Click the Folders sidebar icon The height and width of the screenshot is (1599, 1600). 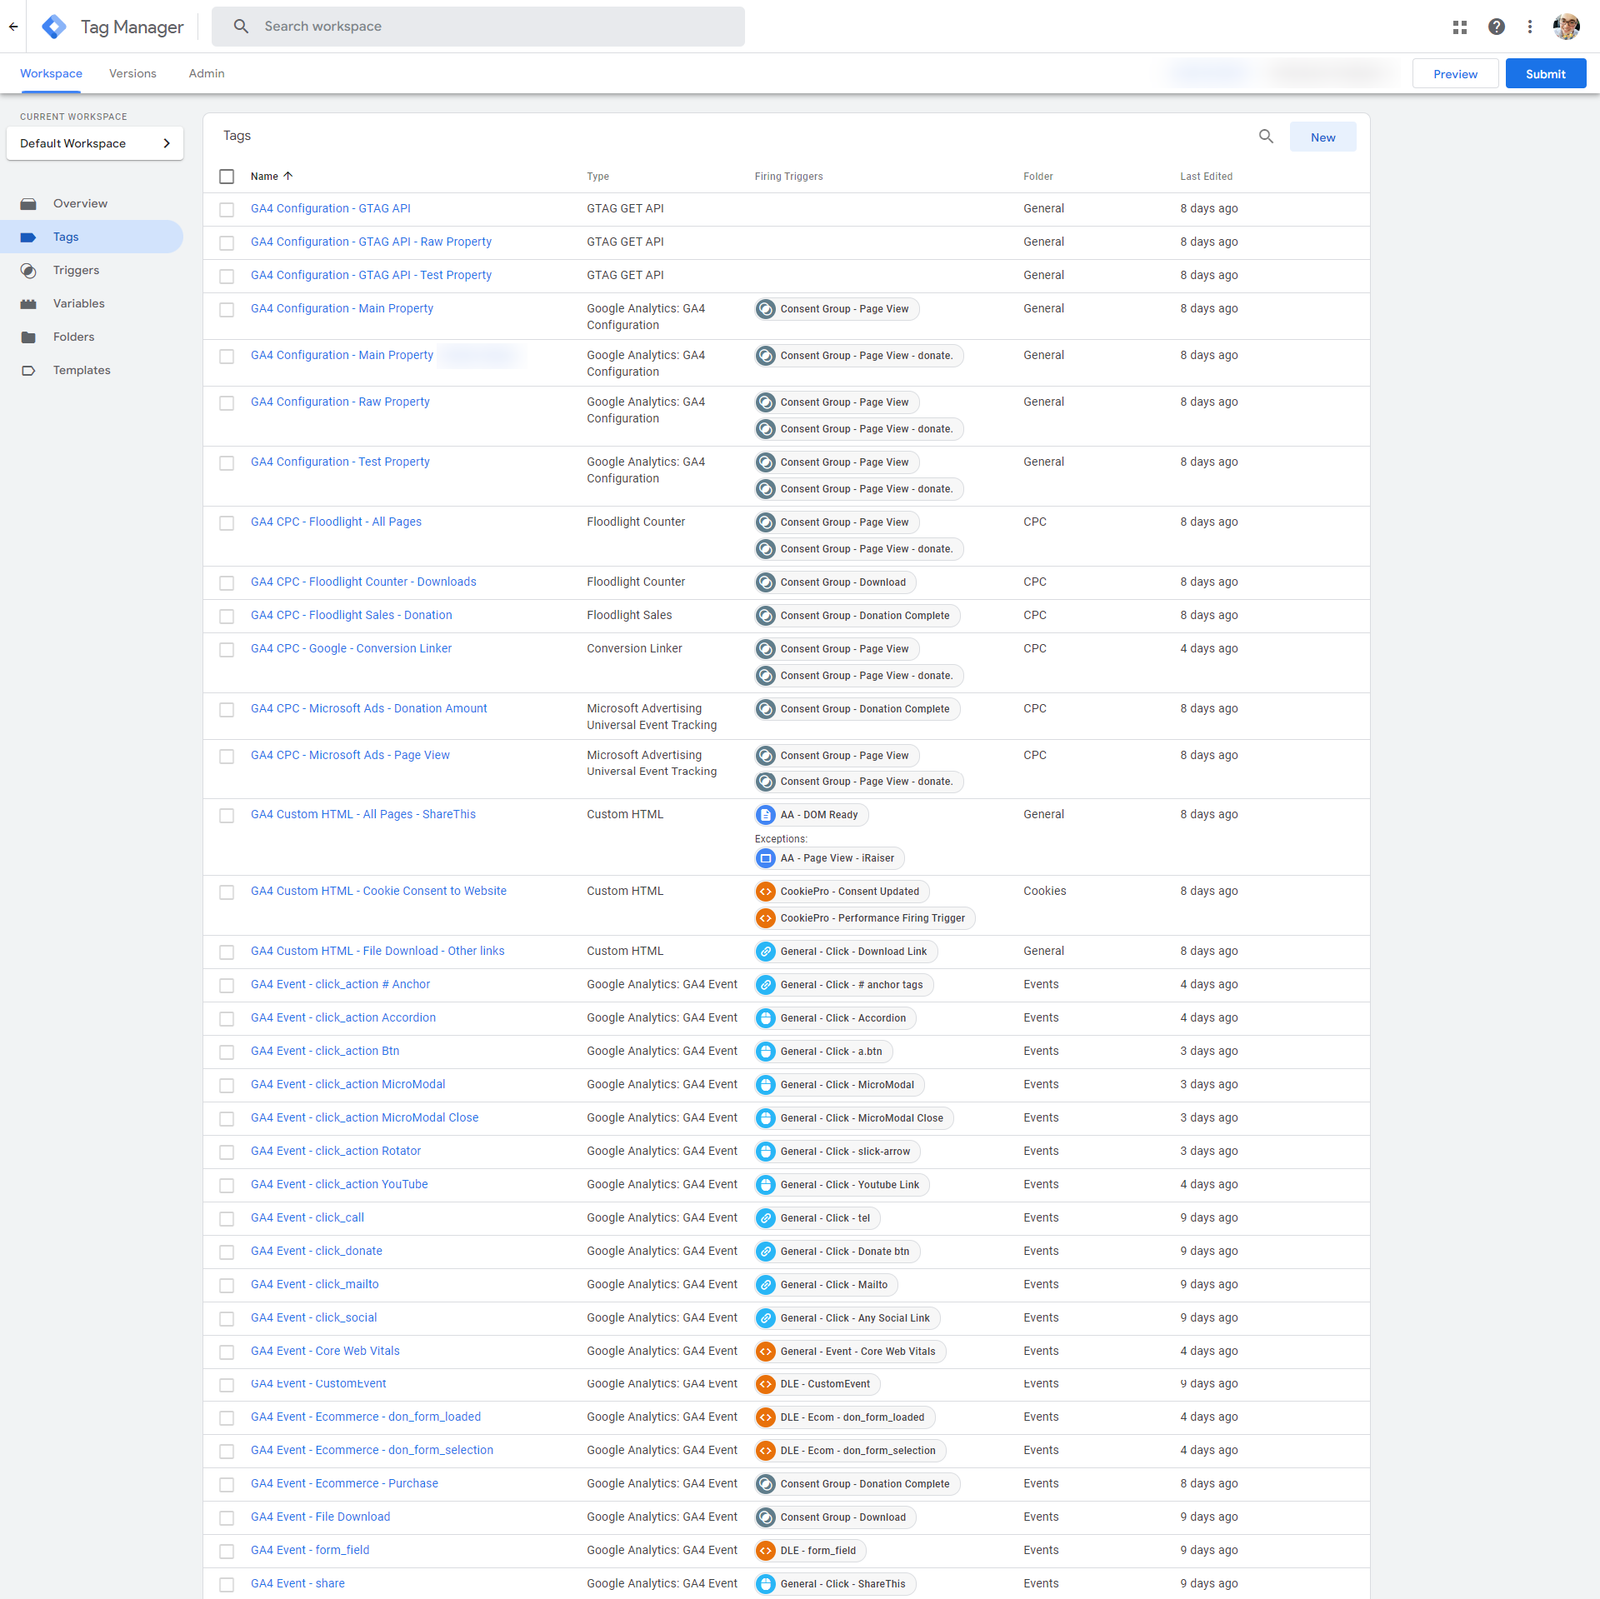28,337
